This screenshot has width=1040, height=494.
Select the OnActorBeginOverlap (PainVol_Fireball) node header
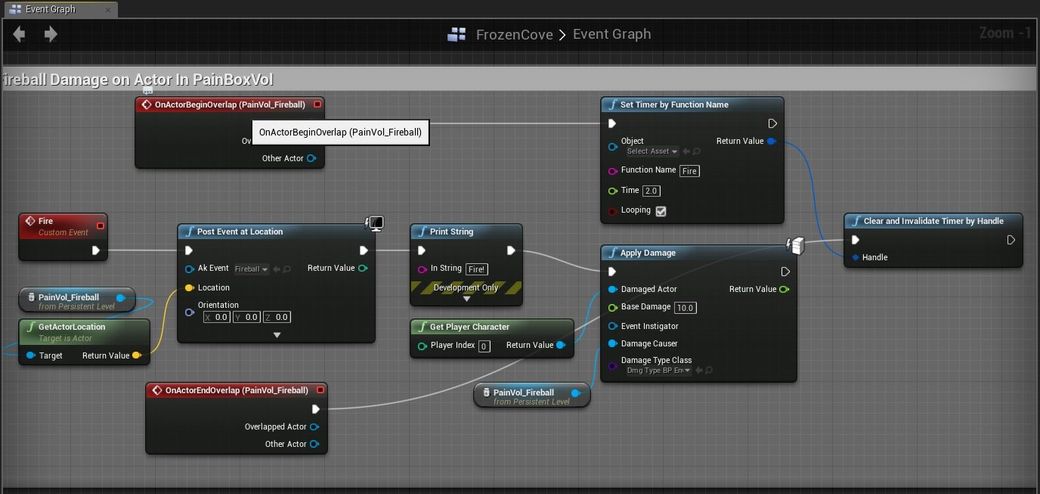point(229,105)
